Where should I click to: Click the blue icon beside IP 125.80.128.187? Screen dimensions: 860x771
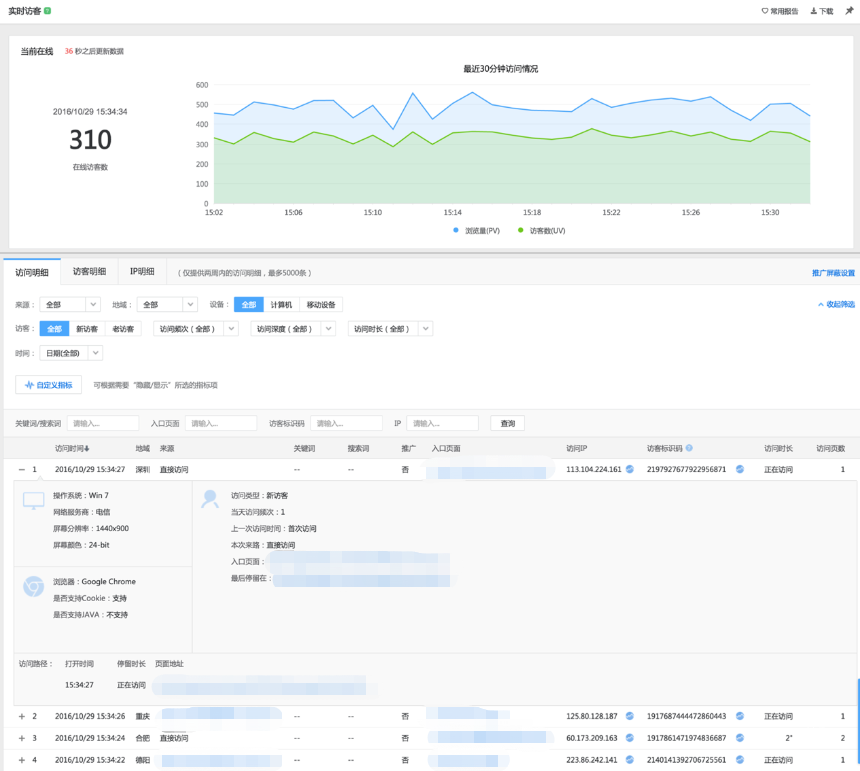630,716
